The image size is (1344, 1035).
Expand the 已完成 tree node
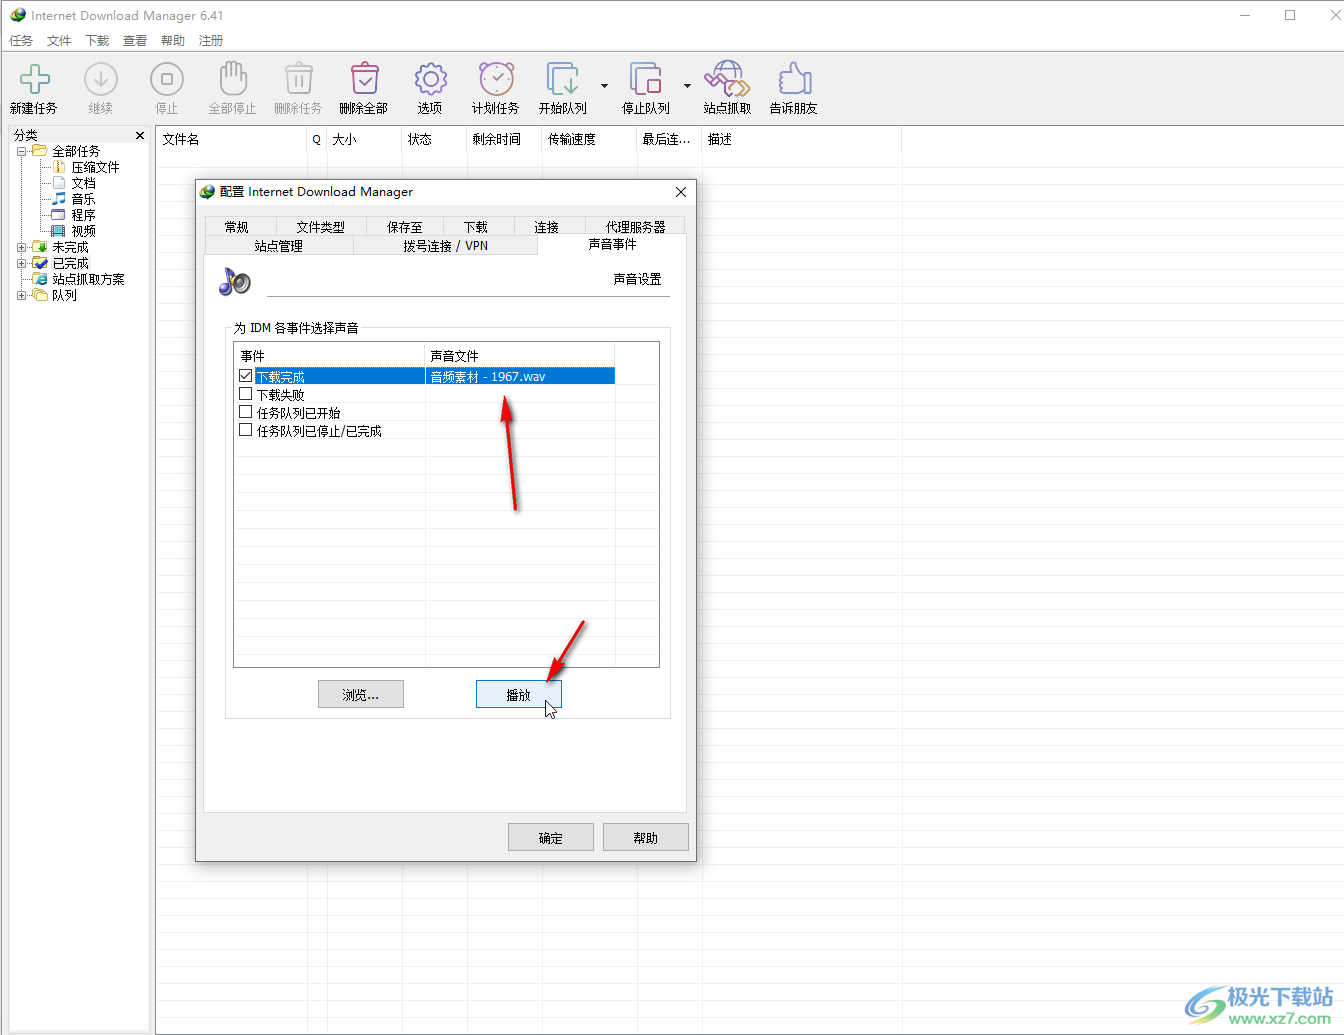[x=22, y=263]
